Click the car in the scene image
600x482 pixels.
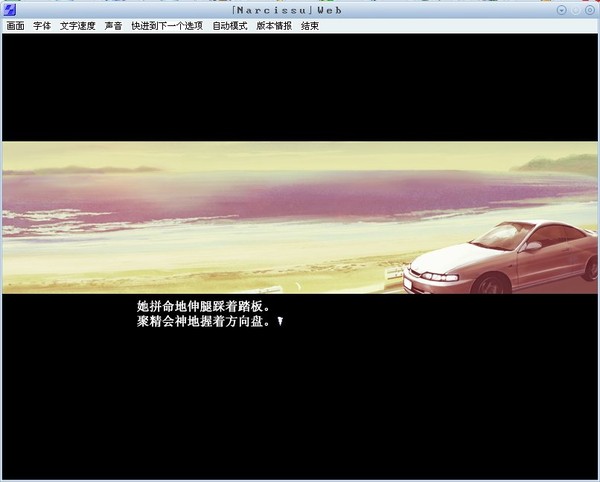point(501,257)
